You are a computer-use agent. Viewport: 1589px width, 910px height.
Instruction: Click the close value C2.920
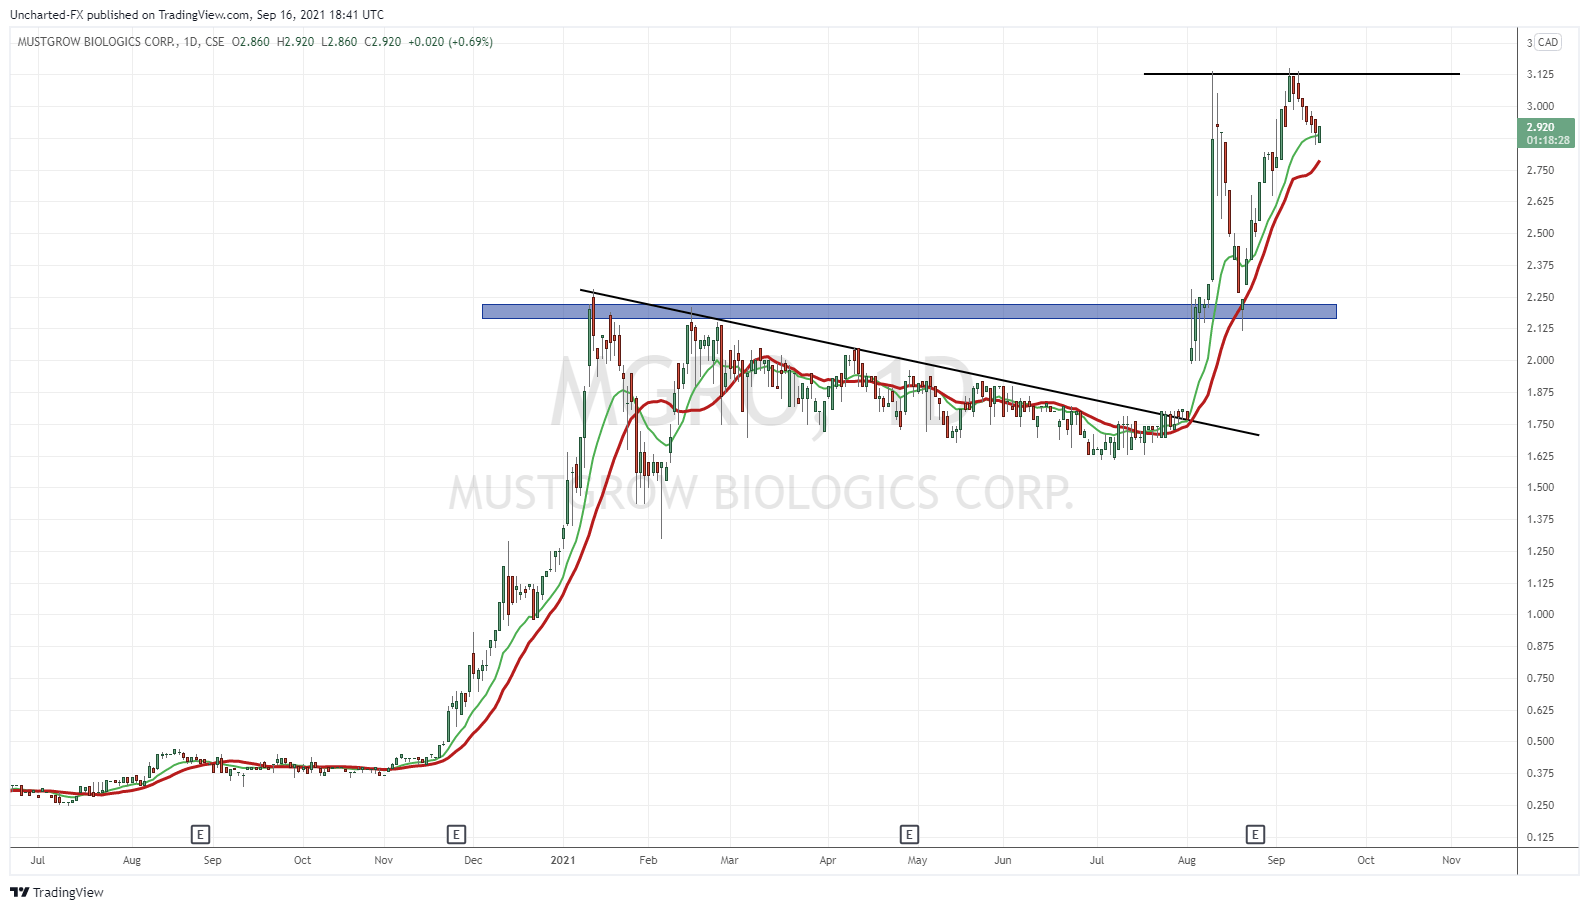click(383, 42)
